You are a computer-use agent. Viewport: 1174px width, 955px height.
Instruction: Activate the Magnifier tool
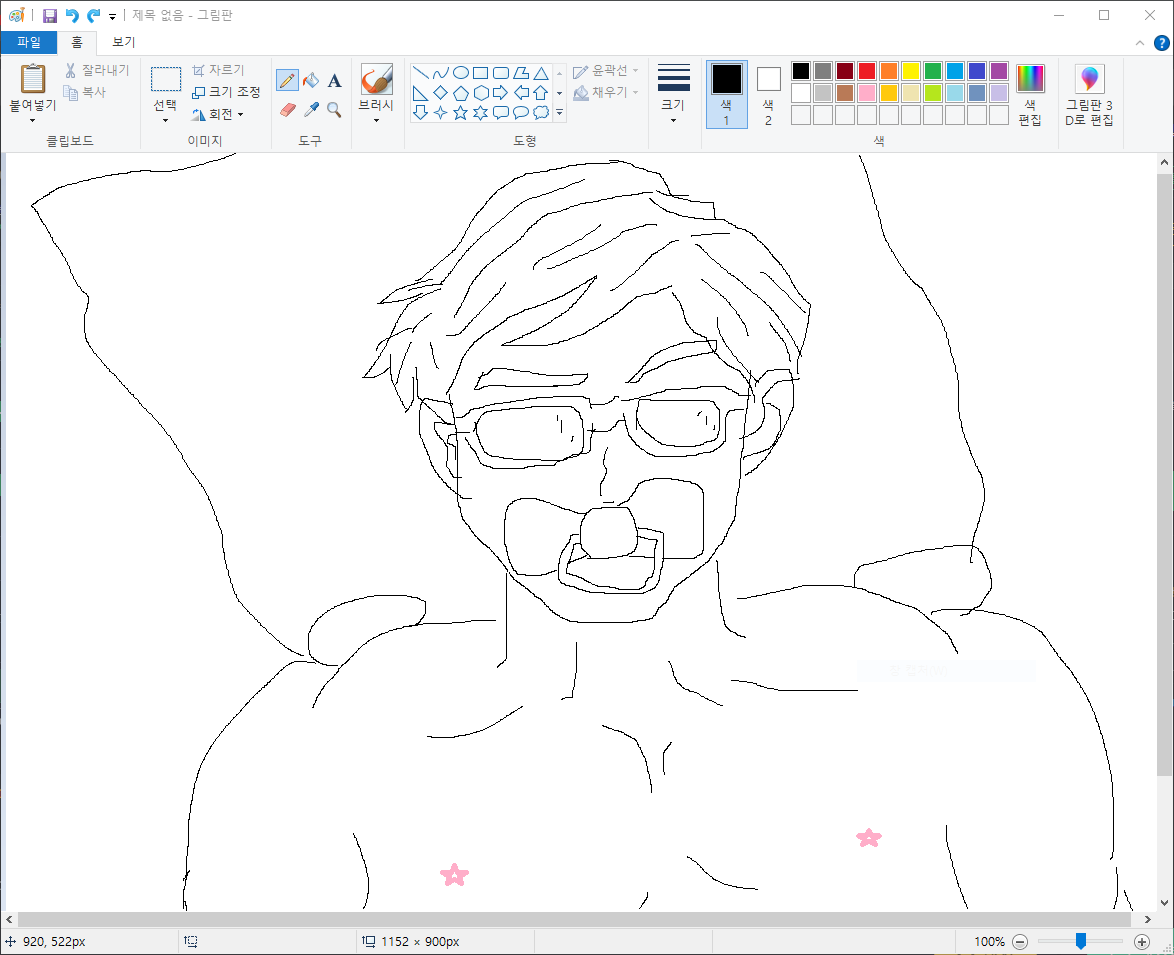coord(334,109)
